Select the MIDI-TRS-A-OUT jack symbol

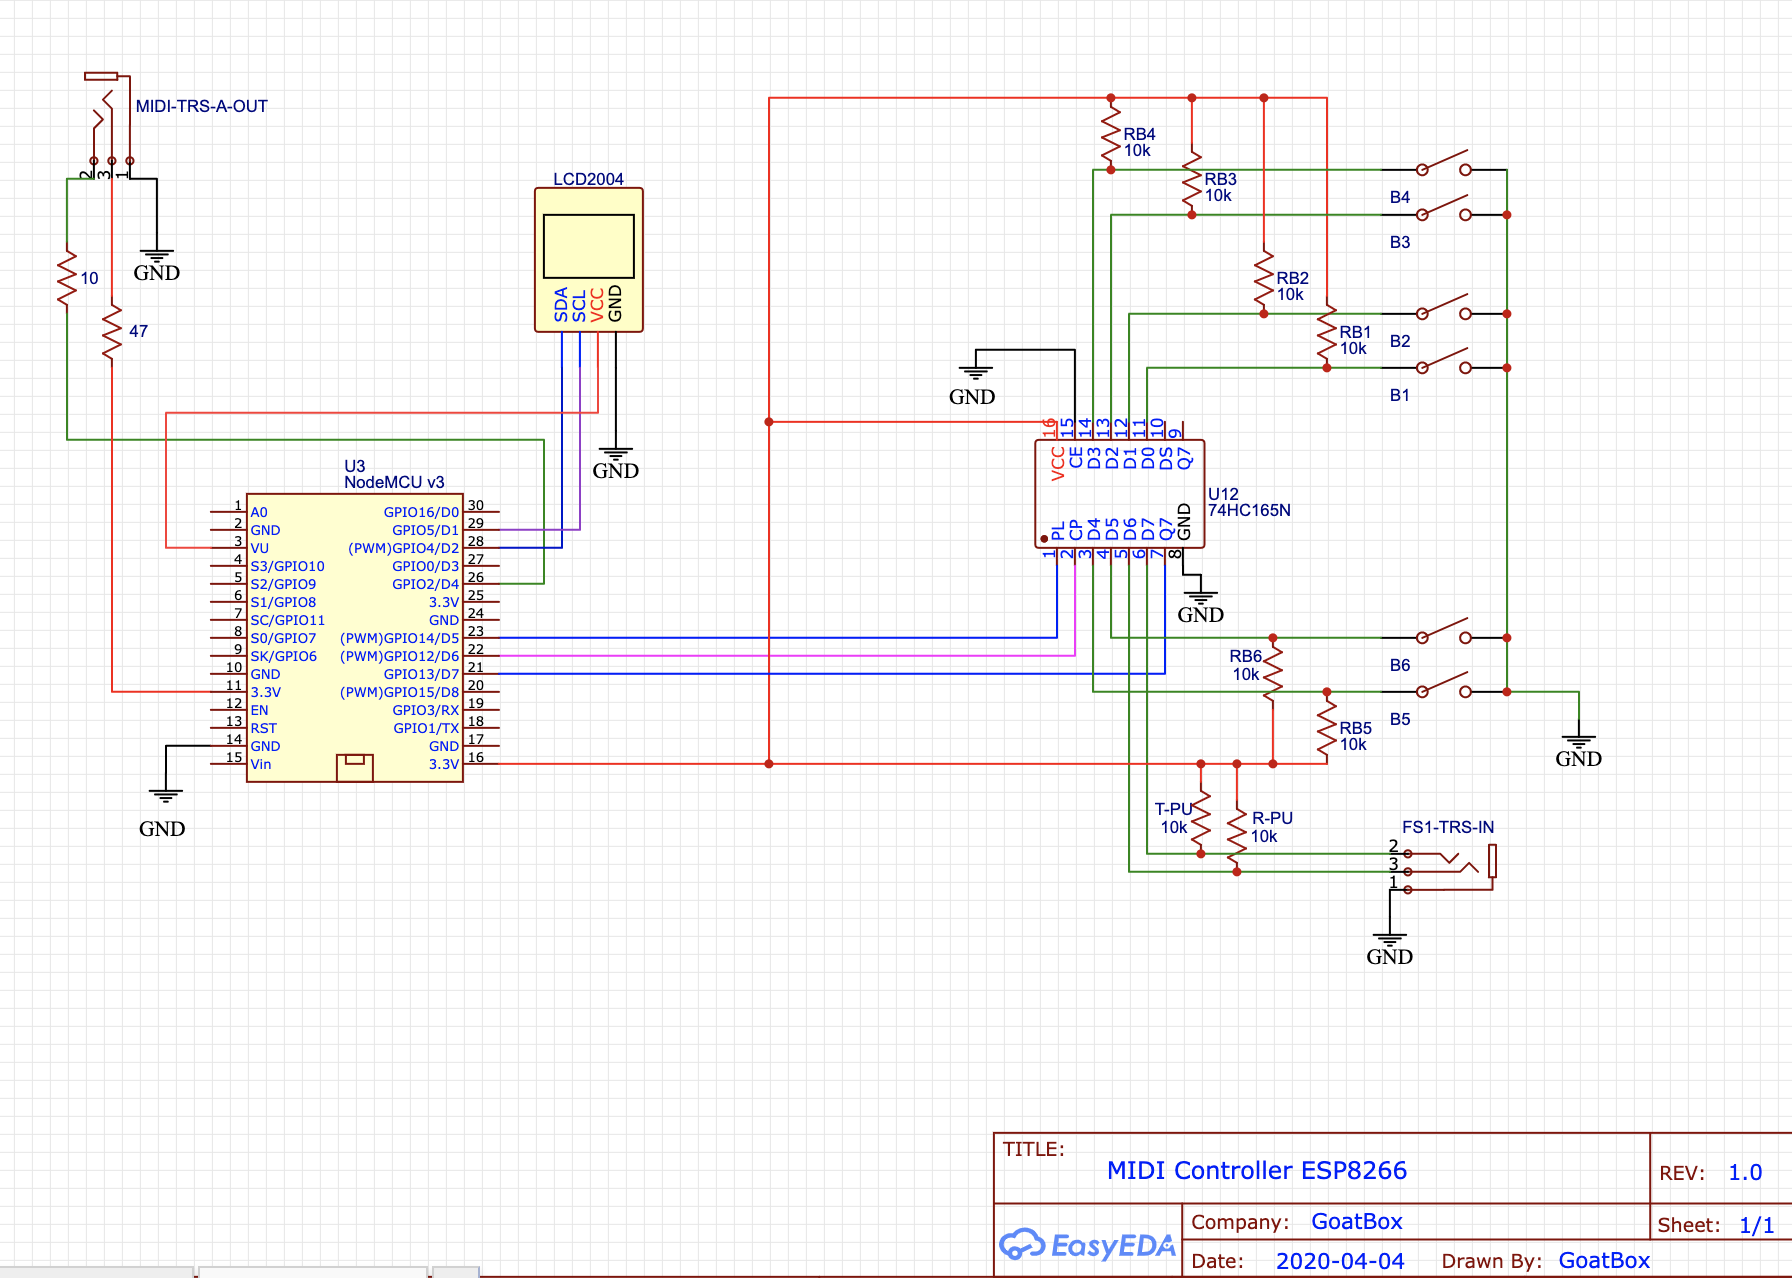pos(108,122)
